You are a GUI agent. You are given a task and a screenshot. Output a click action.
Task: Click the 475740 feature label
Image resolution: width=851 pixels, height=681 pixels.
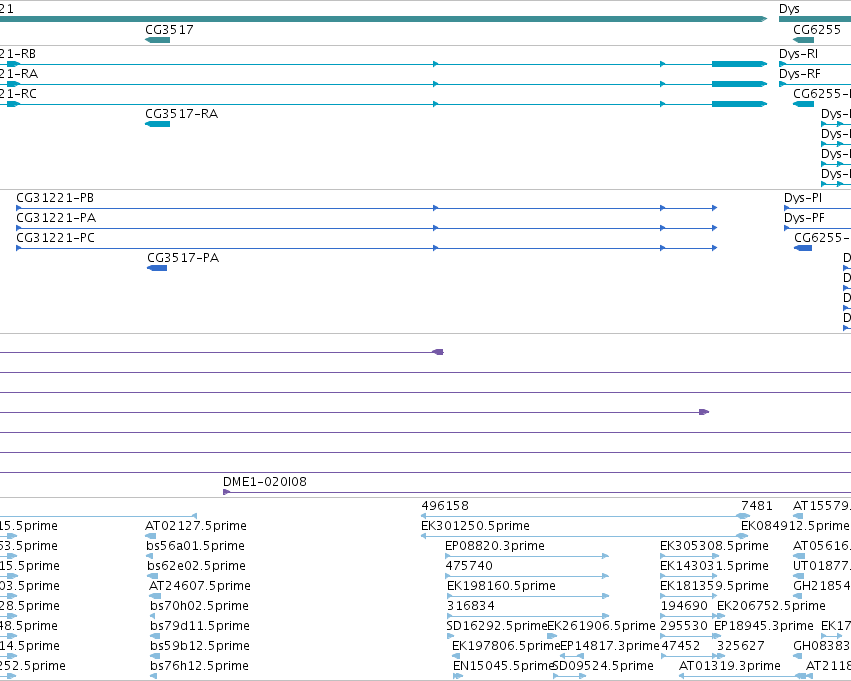[469, 566]
